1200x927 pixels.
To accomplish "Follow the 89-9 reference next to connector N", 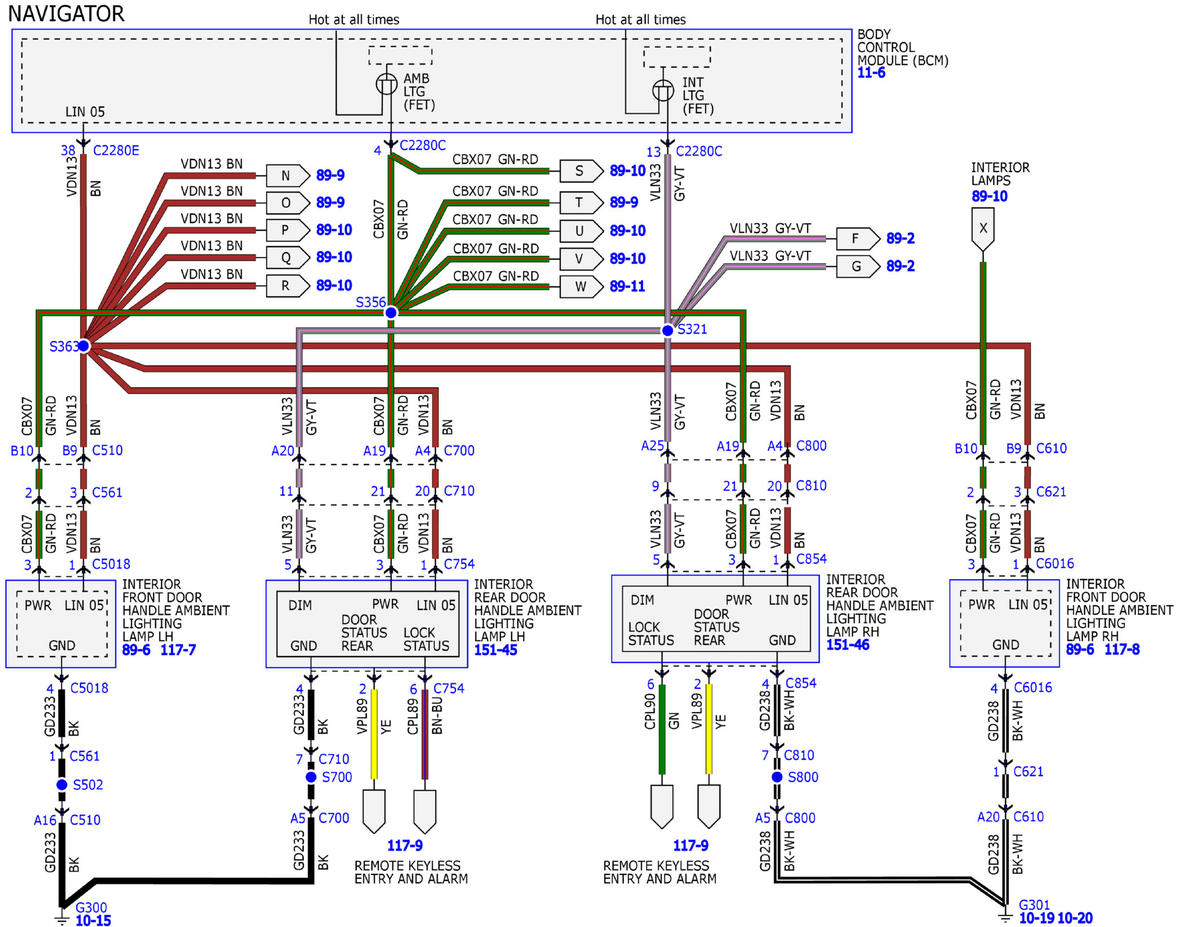I will pos(330,175).
